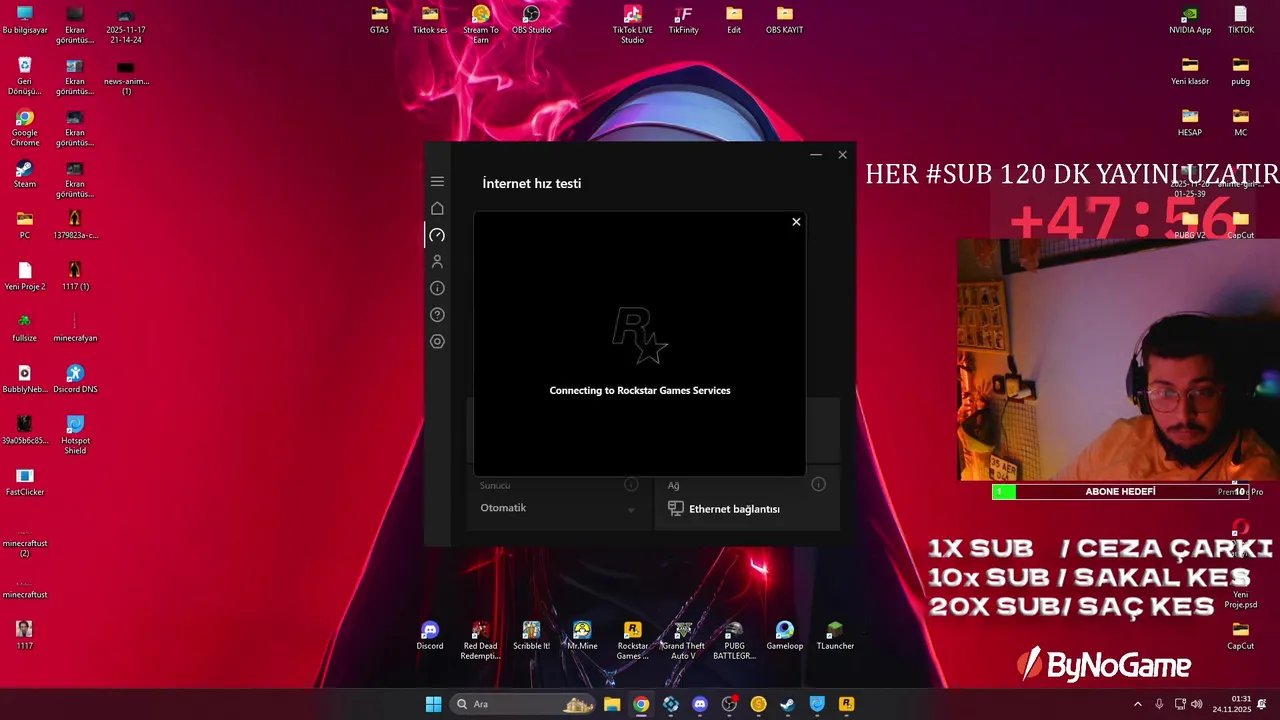The width and height of the screenshot is (1280, 720).
Task: Open the profile icon in the app sidebar
Action: point(437,261)
